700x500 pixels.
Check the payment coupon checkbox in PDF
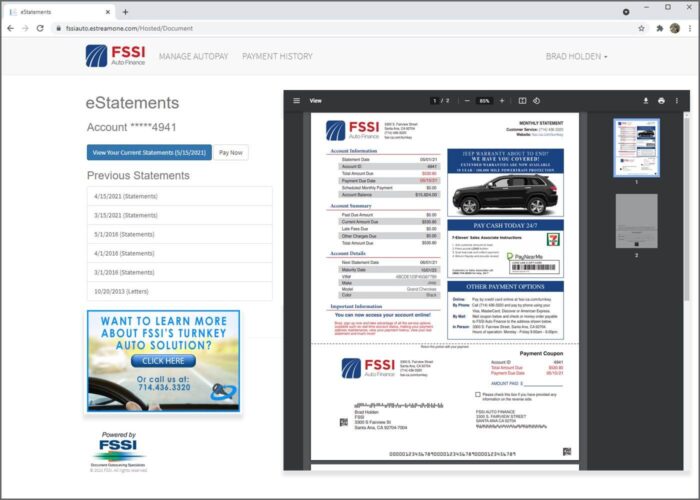click(478, 395)
